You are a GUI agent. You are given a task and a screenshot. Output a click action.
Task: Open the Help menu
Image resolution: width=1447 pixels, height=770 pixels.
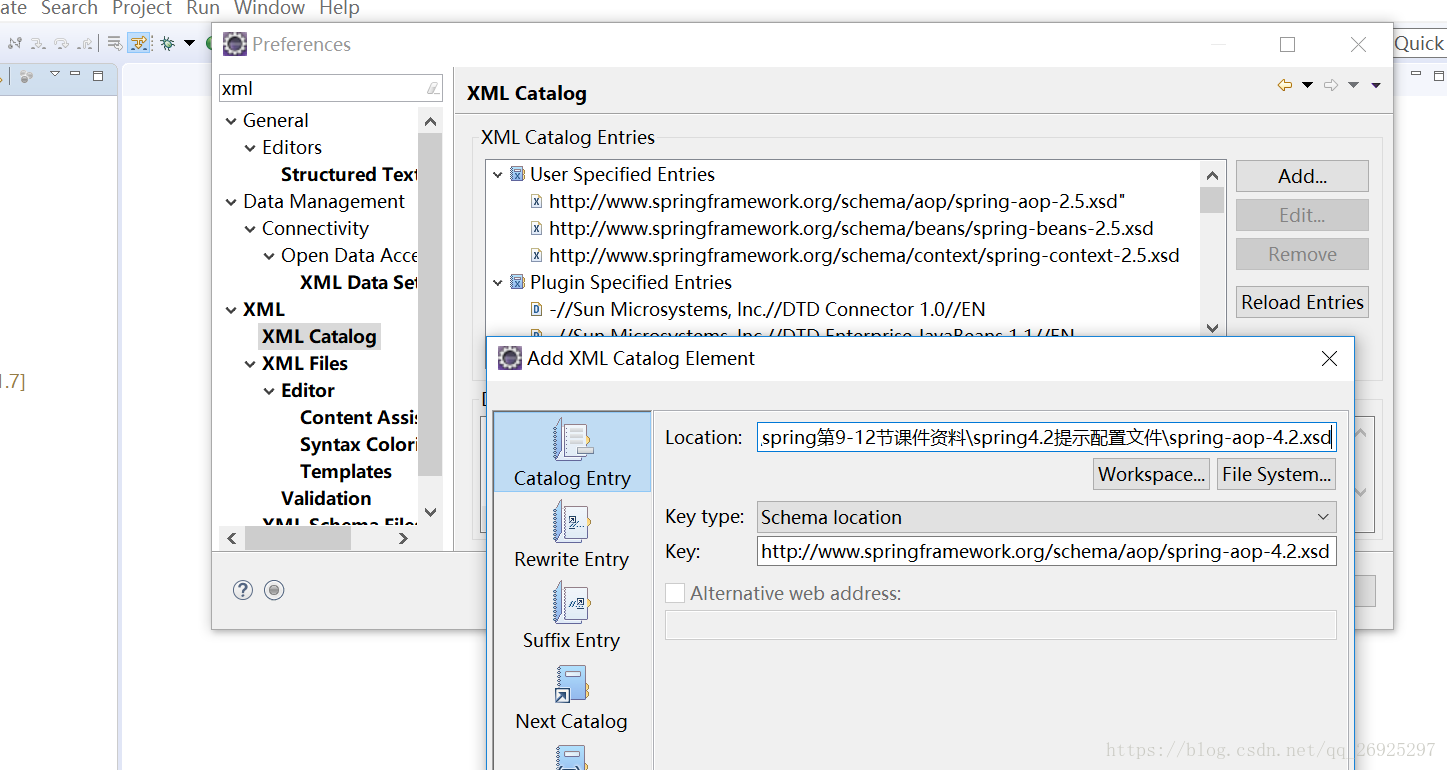pos(339,9)
